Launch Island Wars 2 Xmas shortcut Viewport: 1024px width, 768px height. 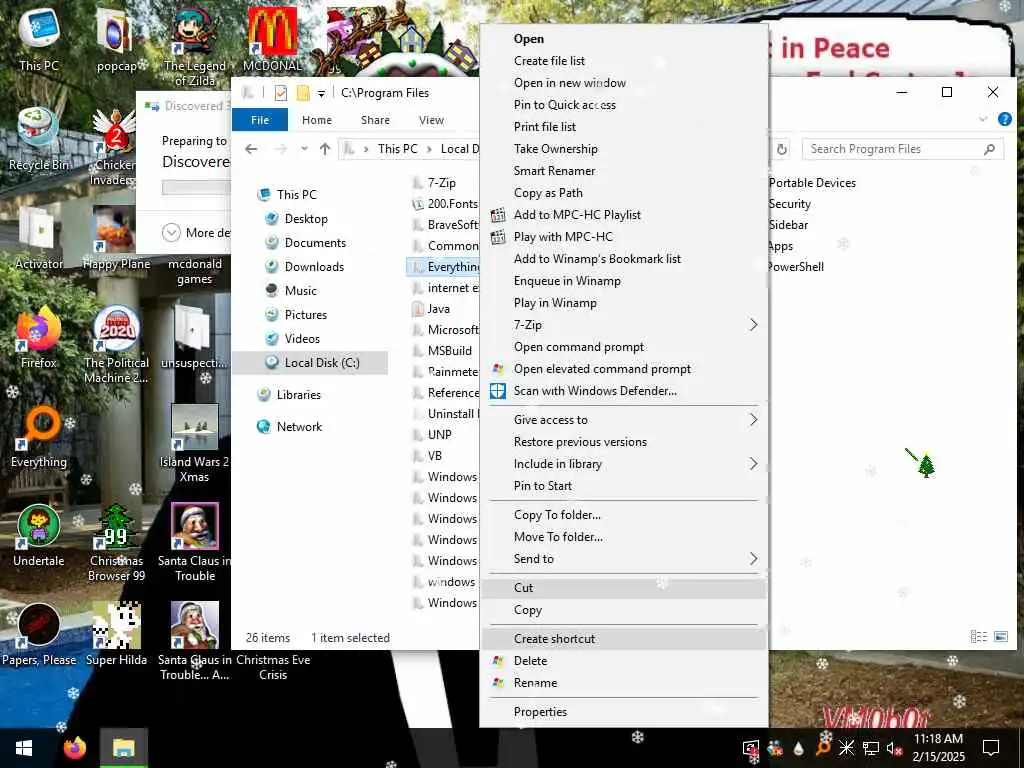click(x=195, y=444)
